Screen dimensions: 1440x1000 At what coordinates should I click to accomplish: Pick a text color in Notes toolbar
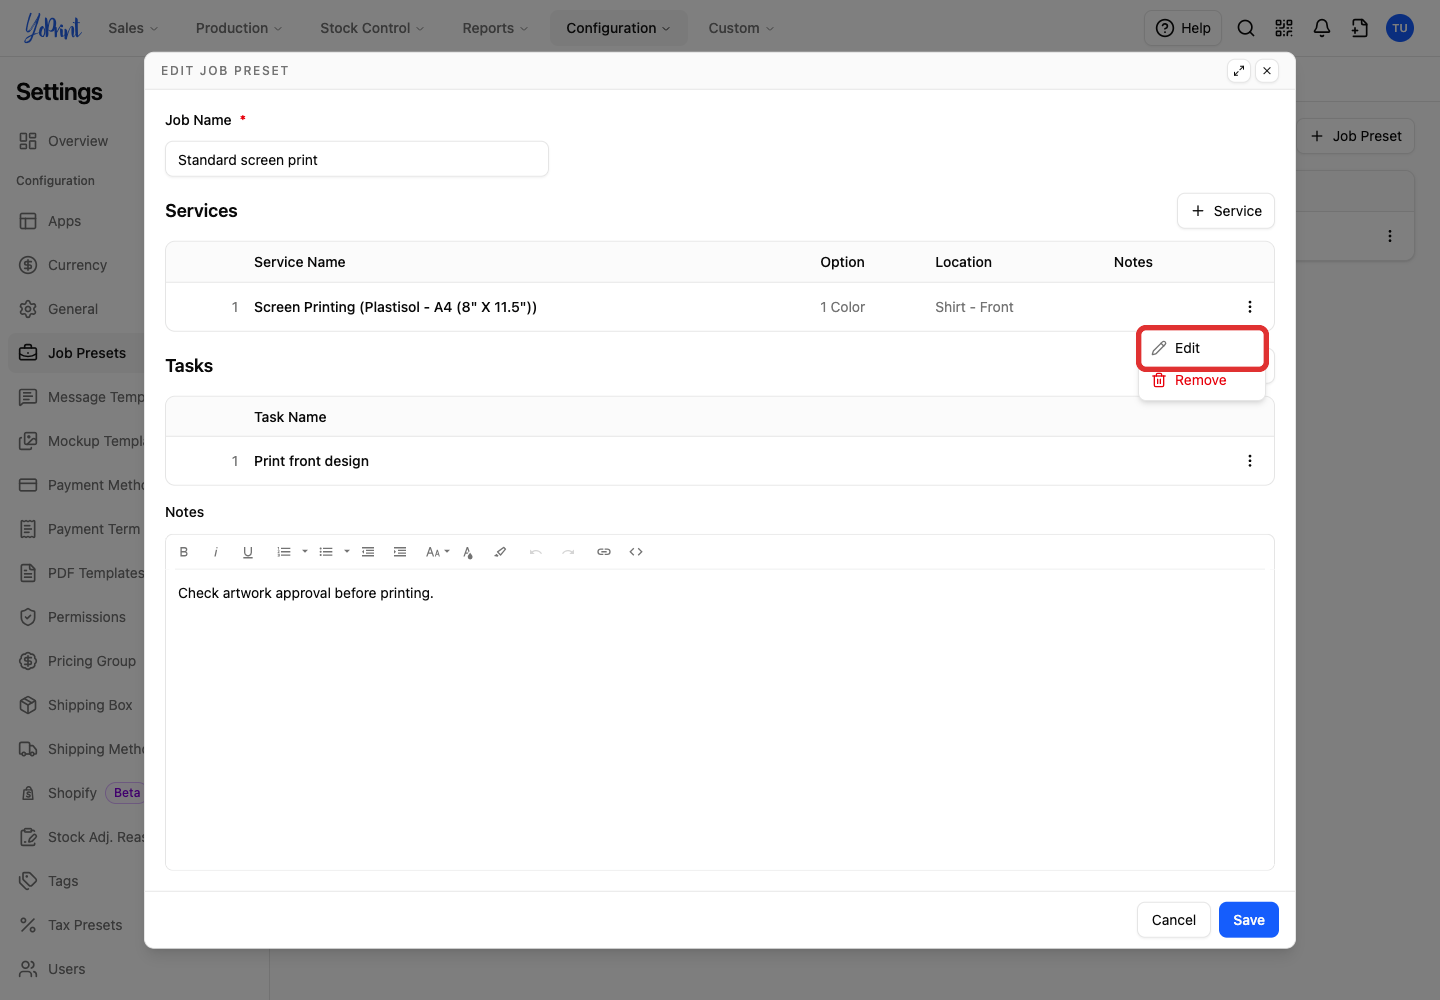click(468, 552)
